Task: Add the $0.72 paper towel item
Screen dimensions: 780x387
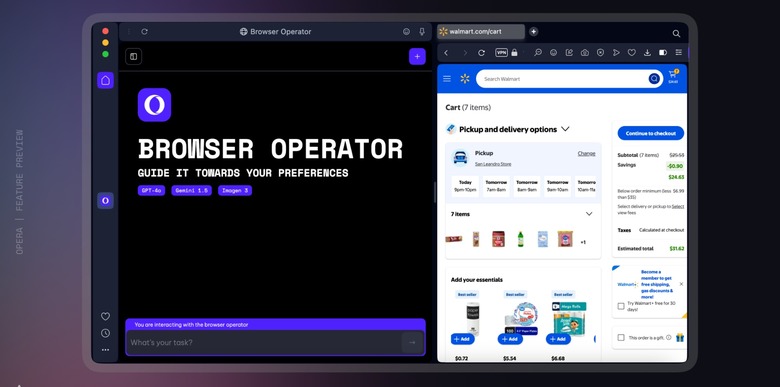Action: (463, 339)
